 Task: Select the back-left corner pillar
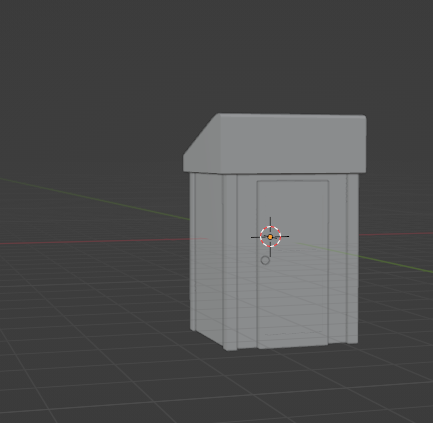[x=192, y=252]
